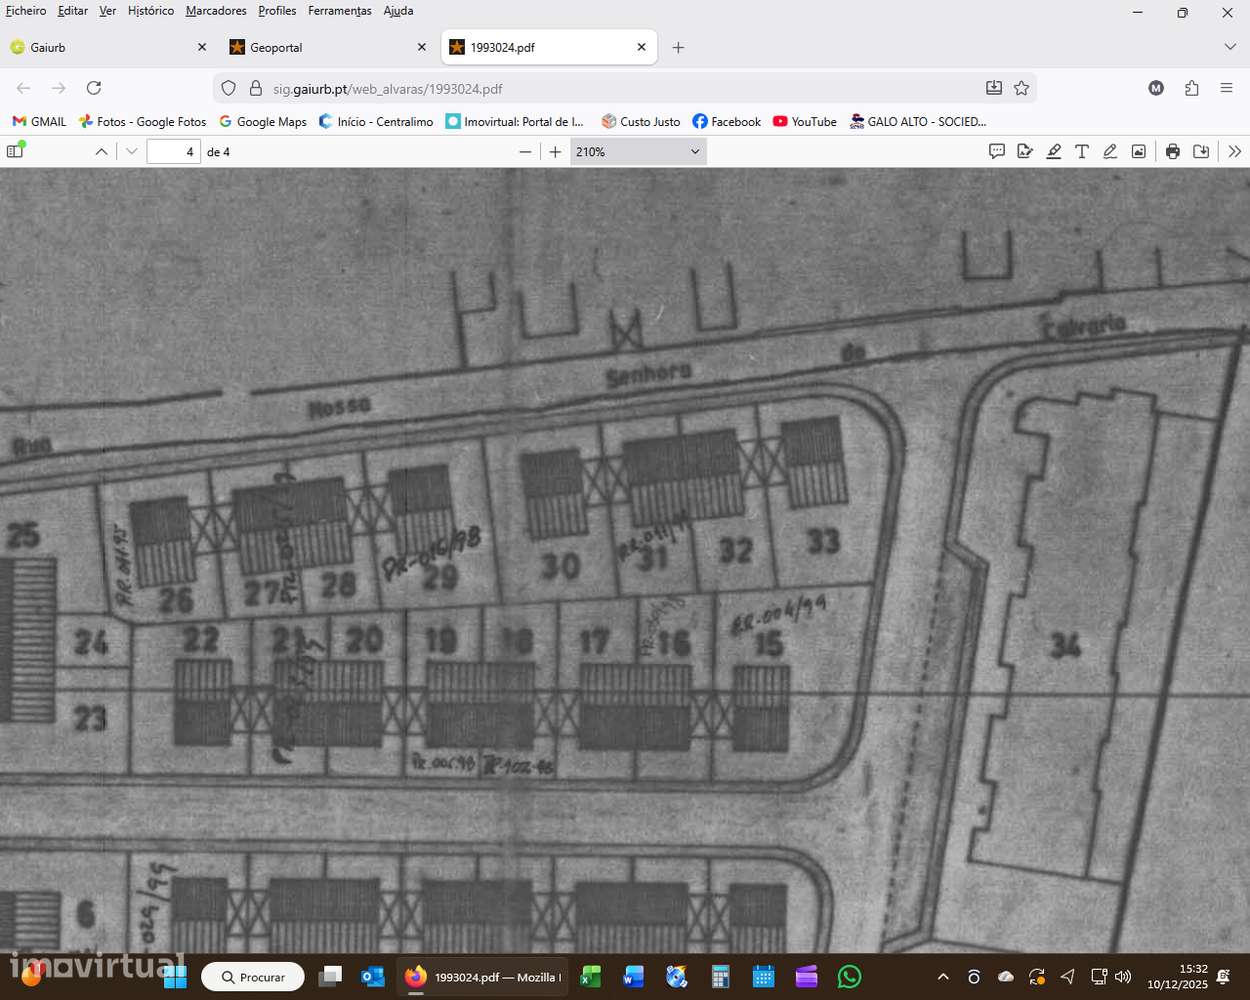Go to previous PDF page

[x=101, y=152]
